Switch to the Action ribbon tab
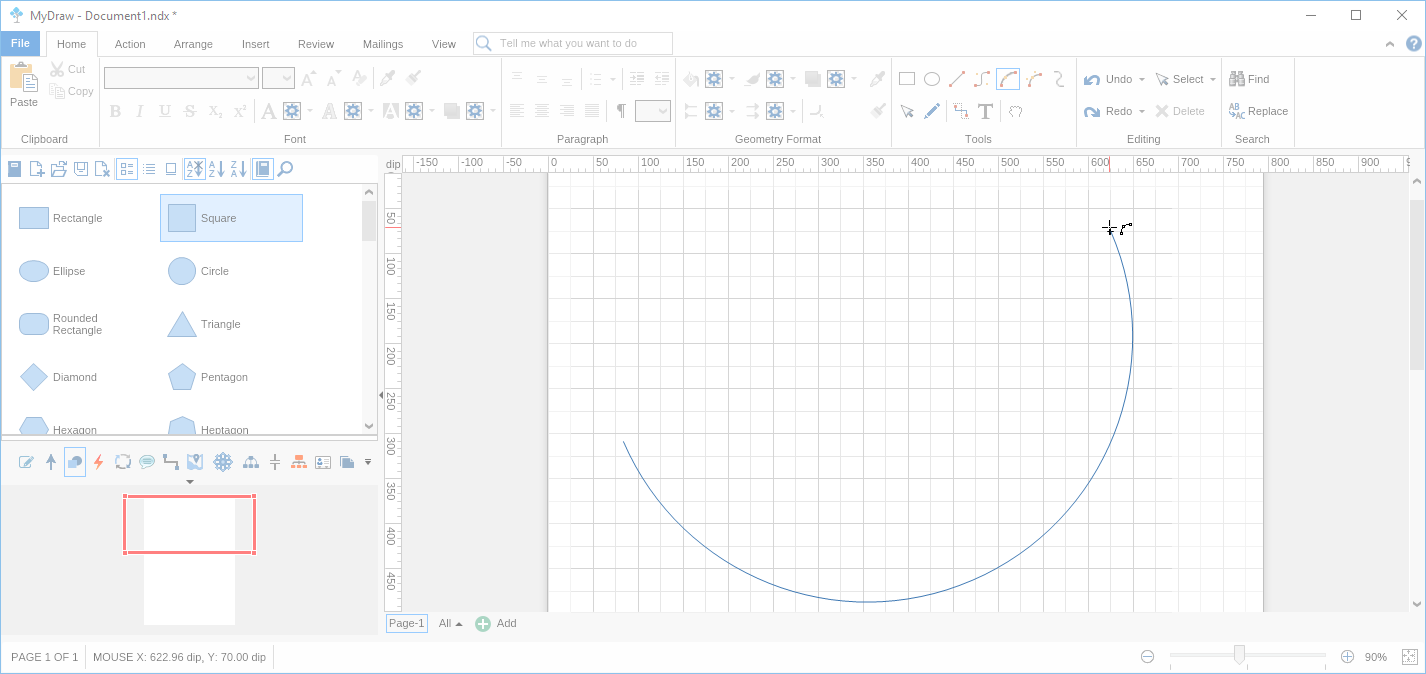The image size is (1426, 674). (x=130, y=44)
